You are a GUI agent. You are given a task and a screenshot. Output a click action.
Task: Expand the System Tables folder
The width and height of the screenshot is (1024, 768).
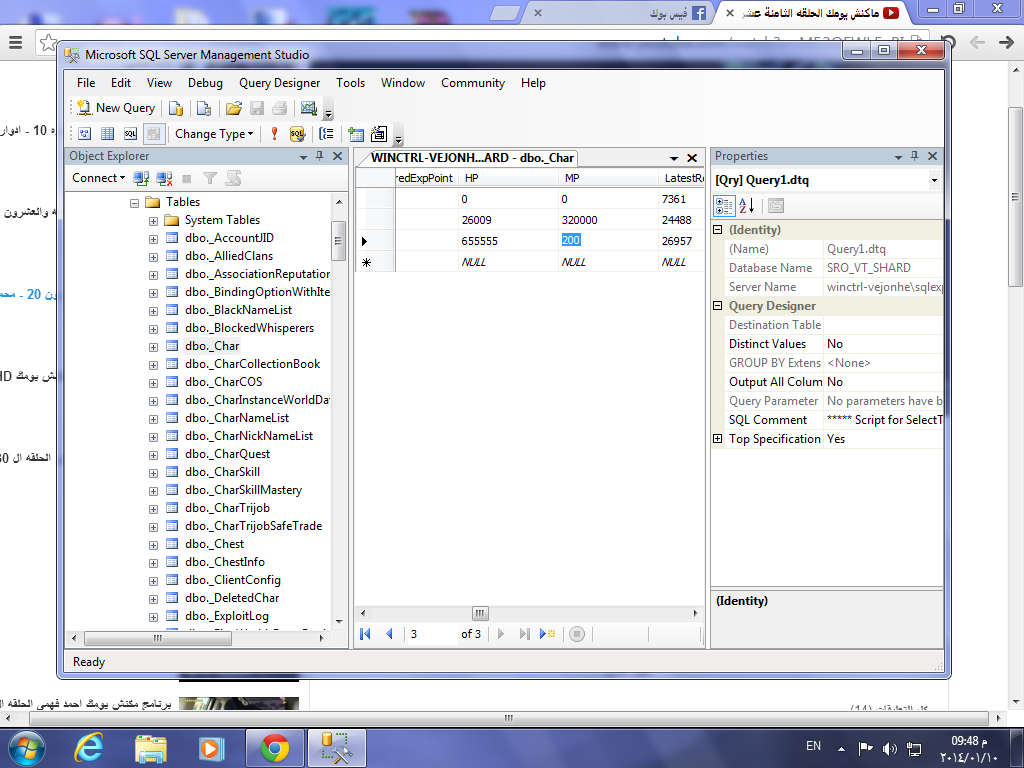[153, 221]
